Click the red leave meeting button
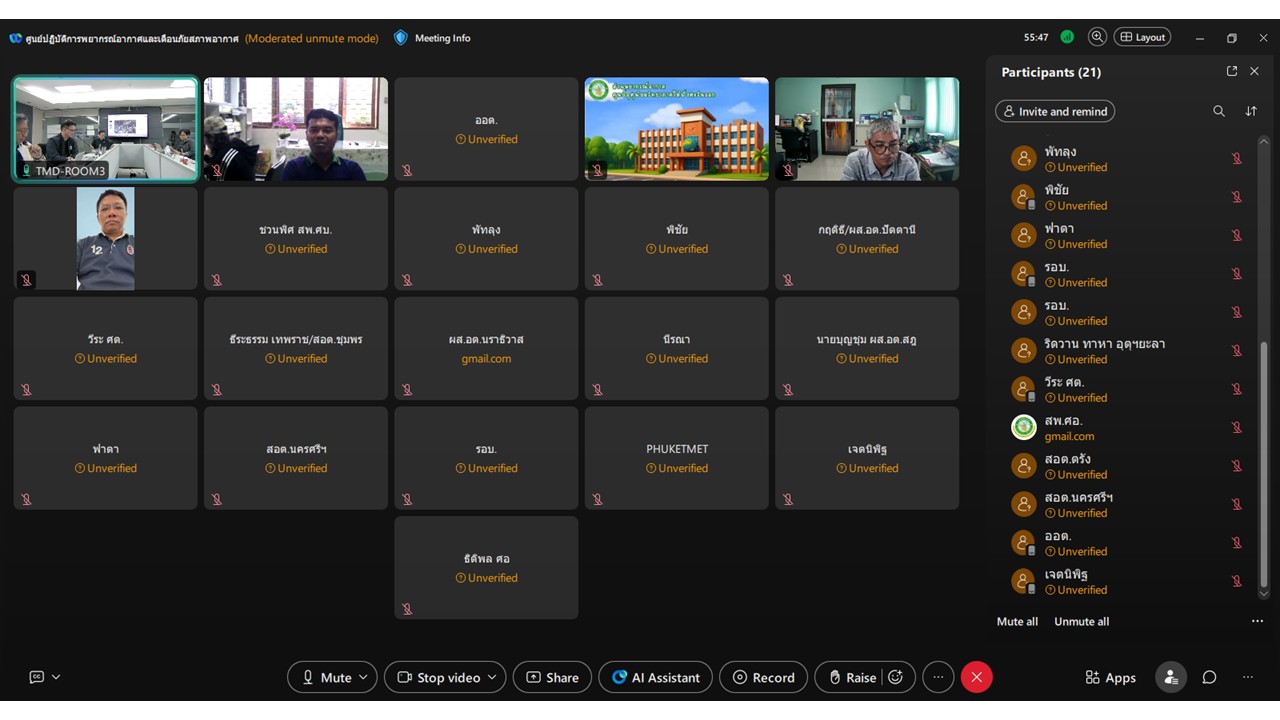The height and width of the screenshot is (720, 1280). click(x=976, y=677)
